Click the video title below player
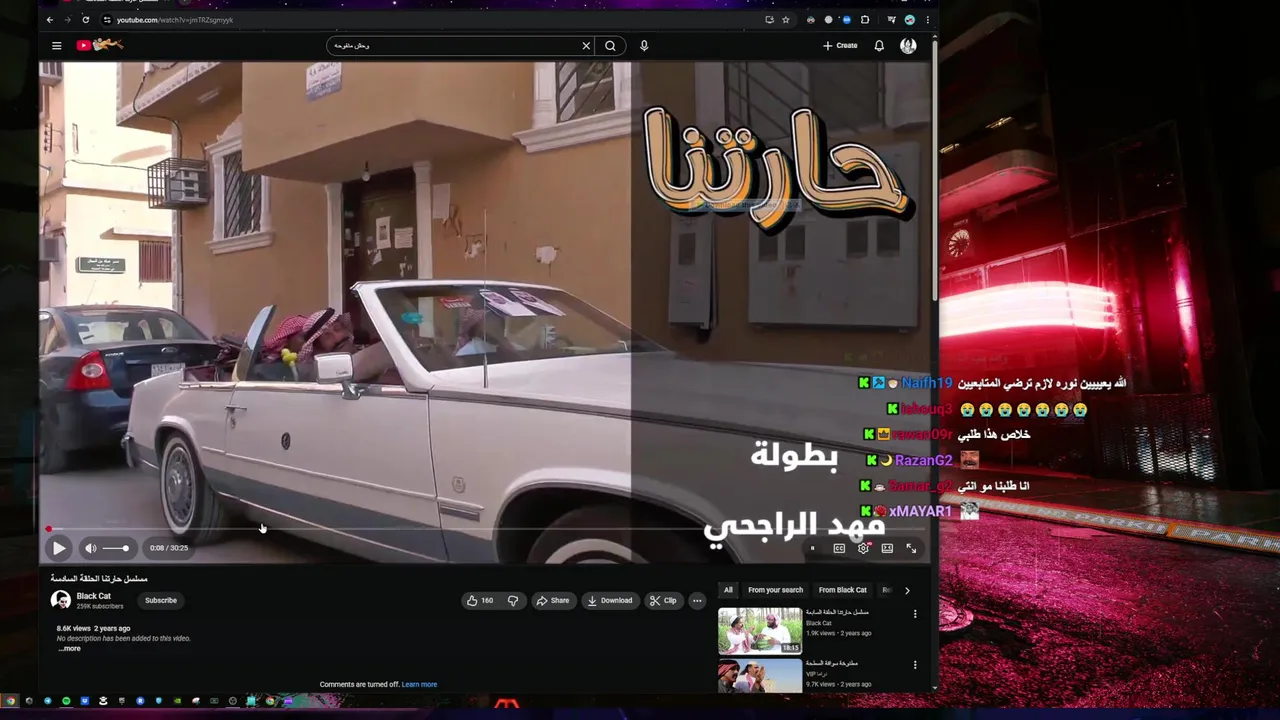 click(x=99, y=579)
